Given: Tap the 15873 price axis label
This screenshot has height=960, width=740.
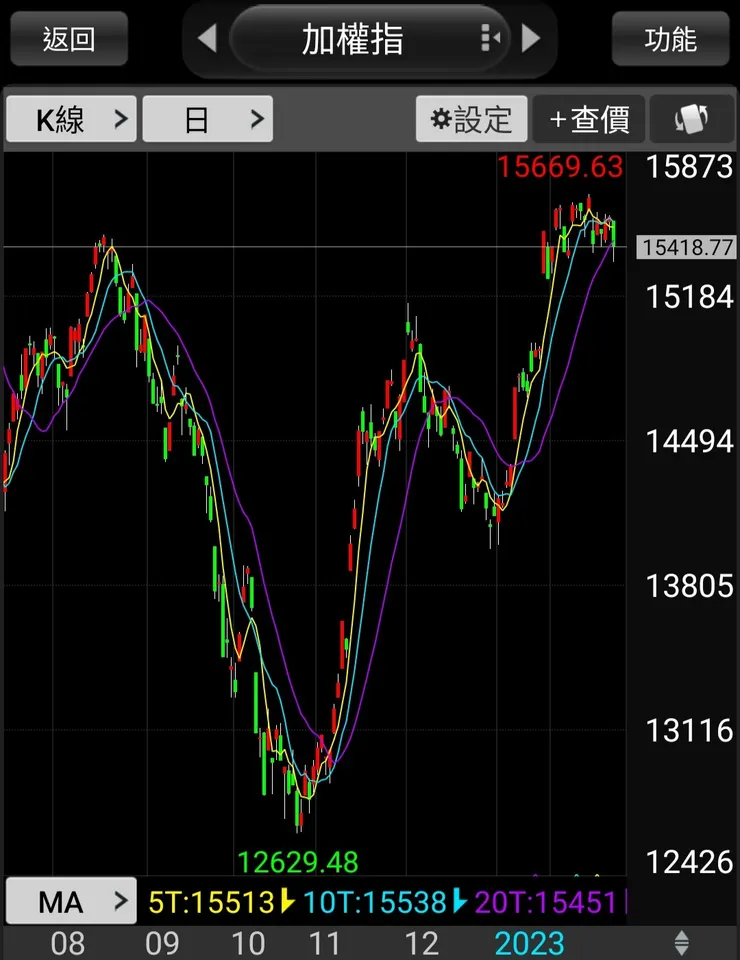Looking at the screenshot, I should 689,167.
